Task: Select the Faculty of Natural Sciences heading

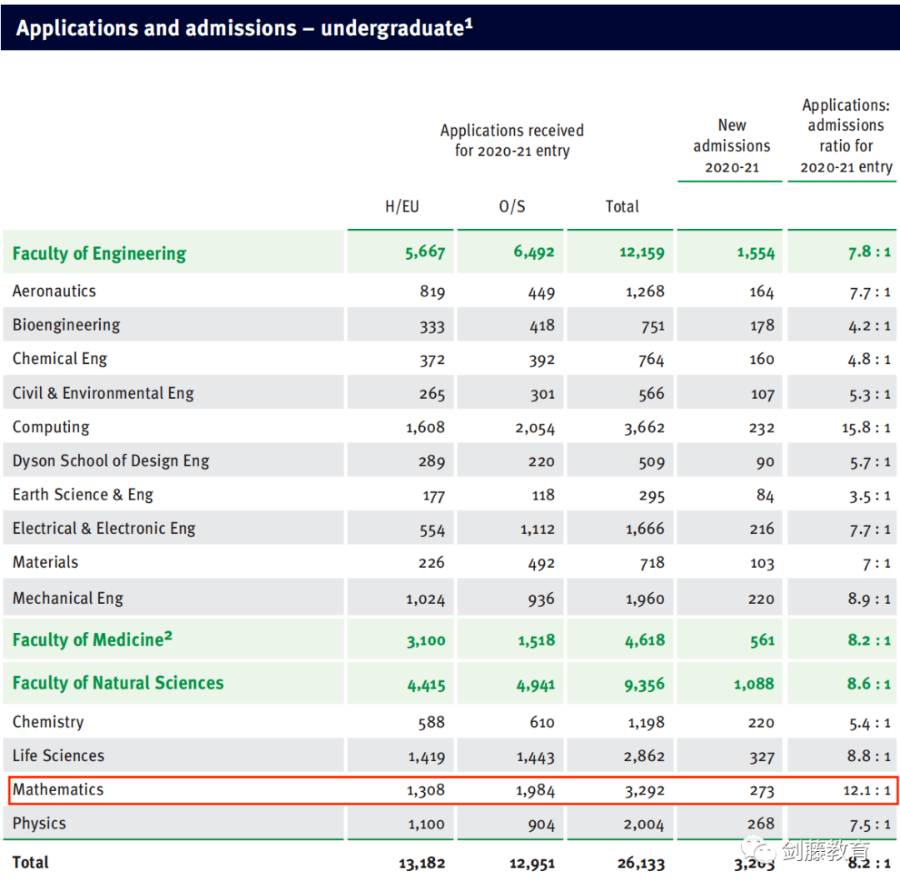Action: point(118,683)
